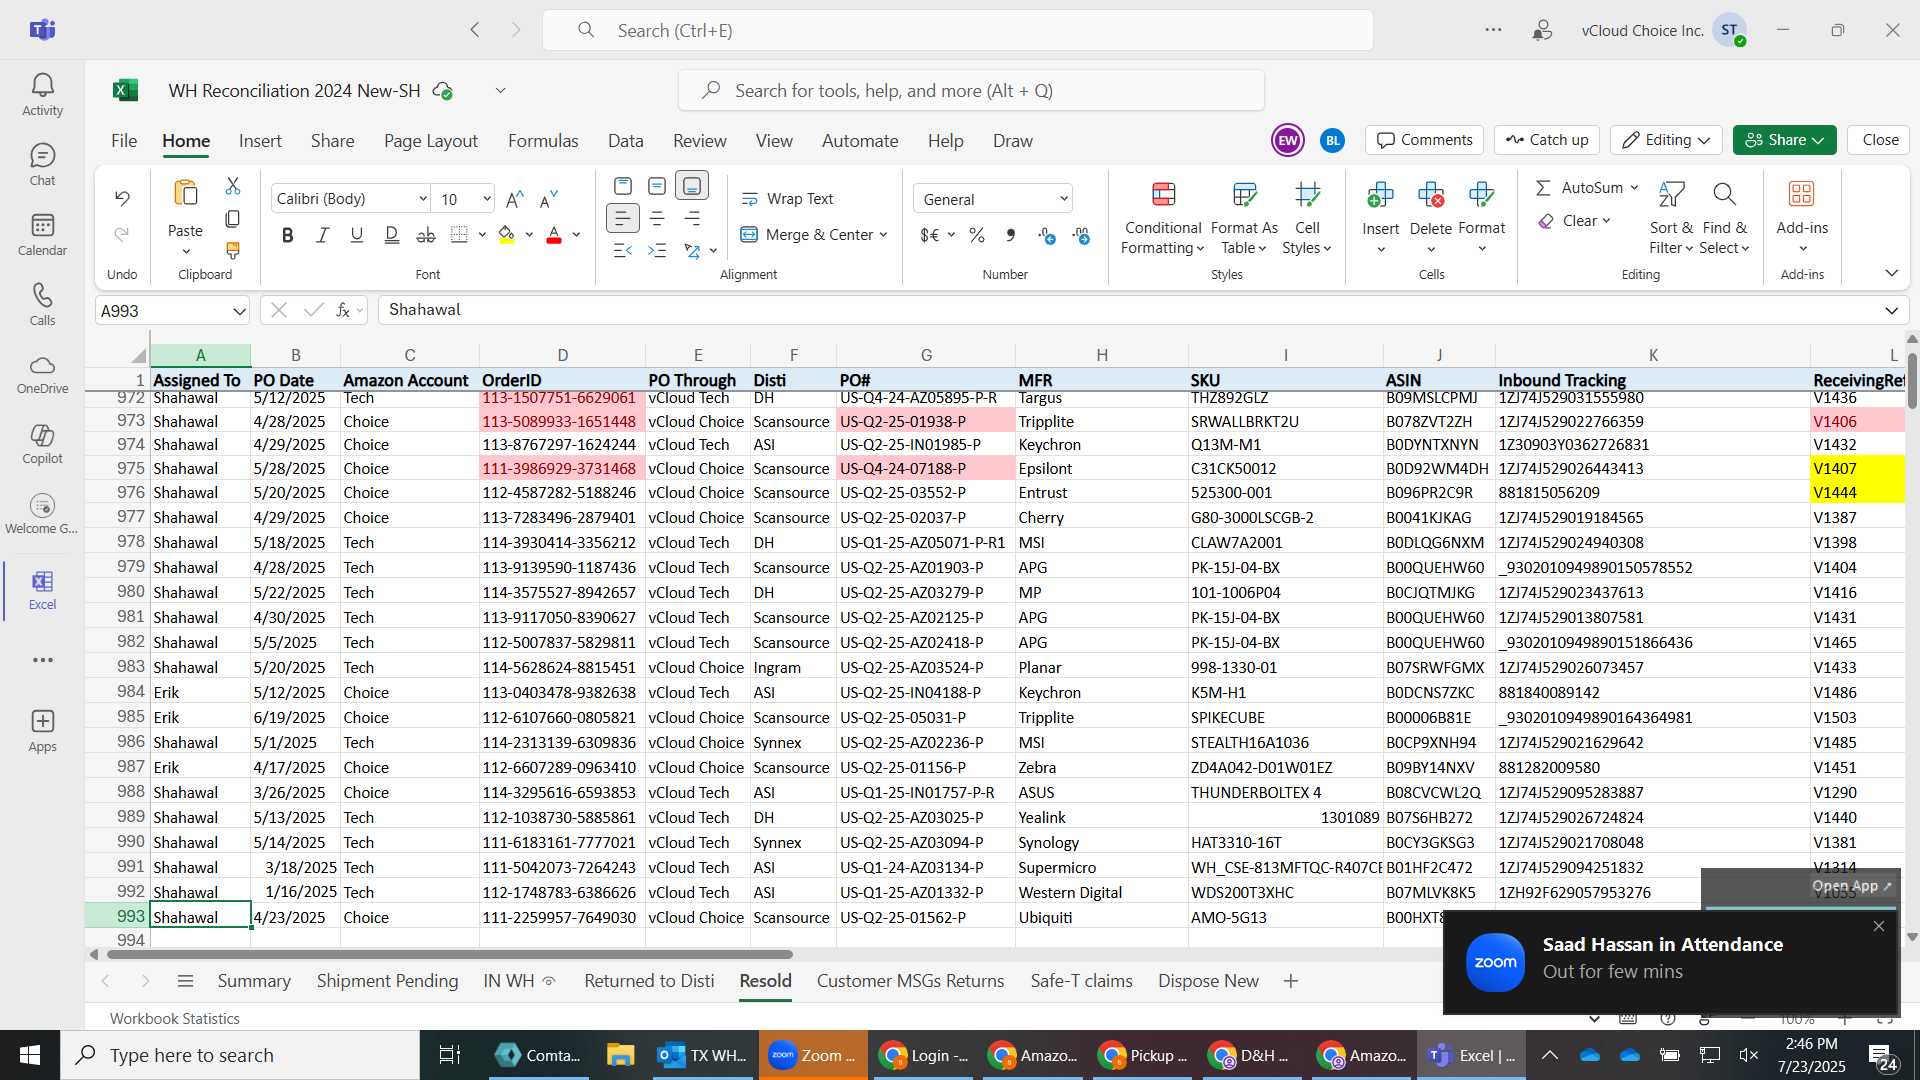Toggle Bold formatting
The height and width of the screenshot is (1080, 1920).
tap(288, 235)
